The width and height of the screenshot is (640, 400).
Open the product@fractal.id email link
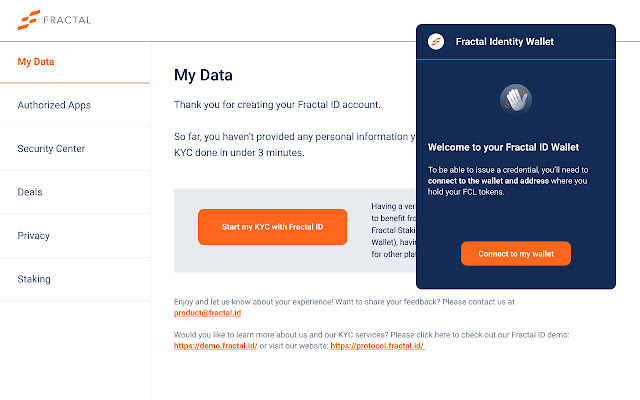[x=207, y=313]
